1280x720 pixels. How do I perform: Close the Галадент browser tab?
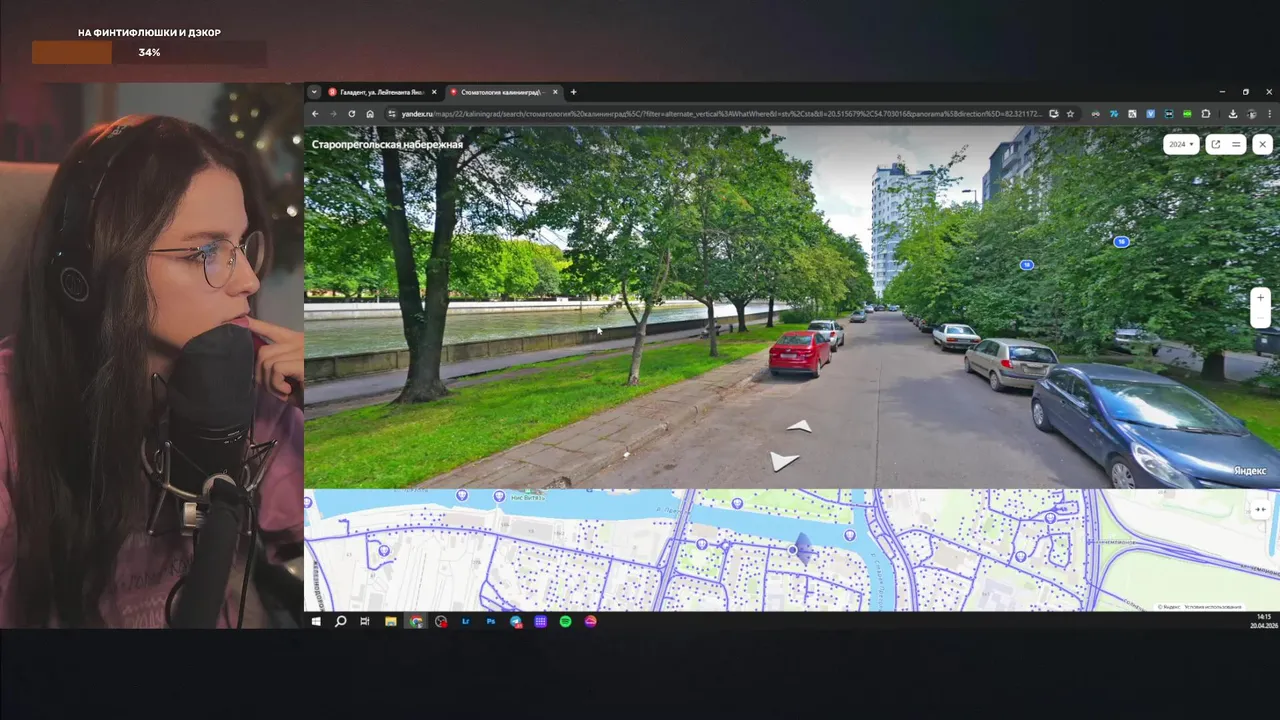pos(433,92)
